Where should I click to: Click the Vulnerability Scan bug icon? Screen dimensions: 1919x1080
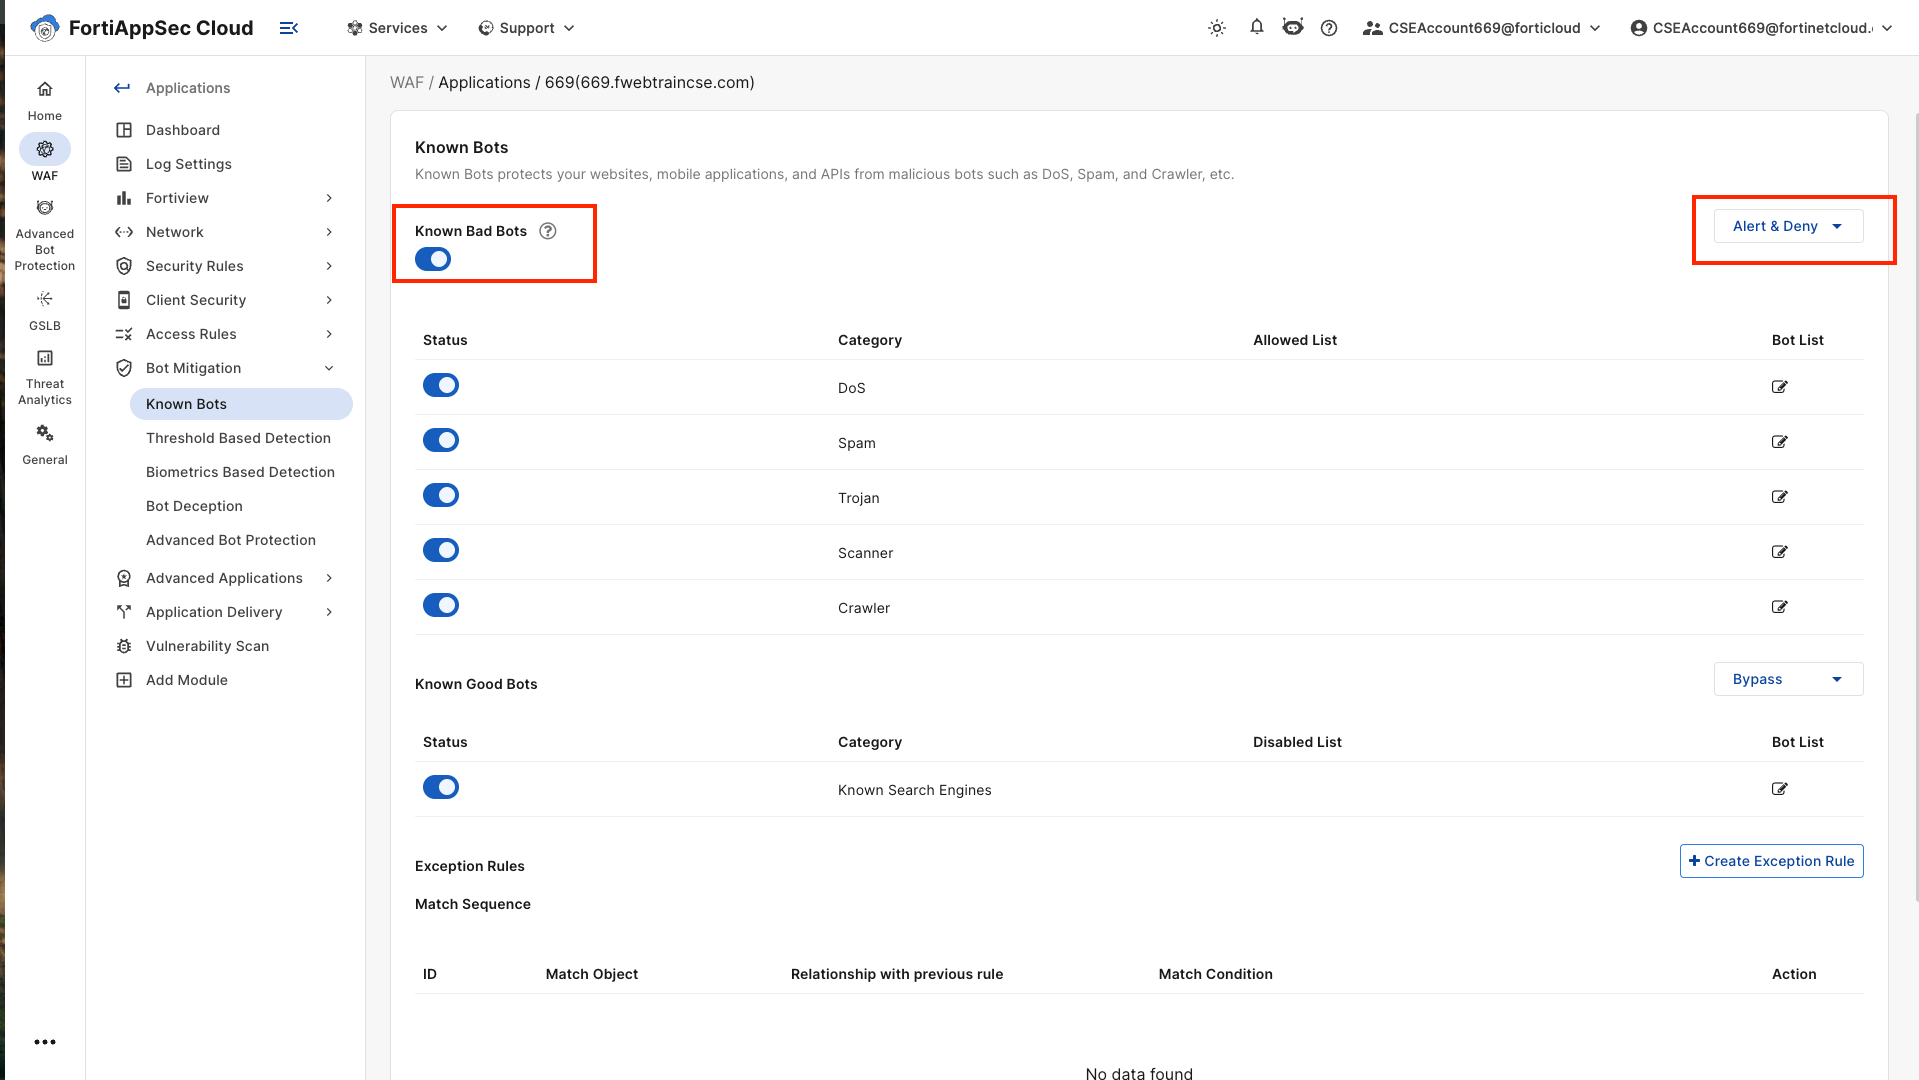click(x=124, y=646)
